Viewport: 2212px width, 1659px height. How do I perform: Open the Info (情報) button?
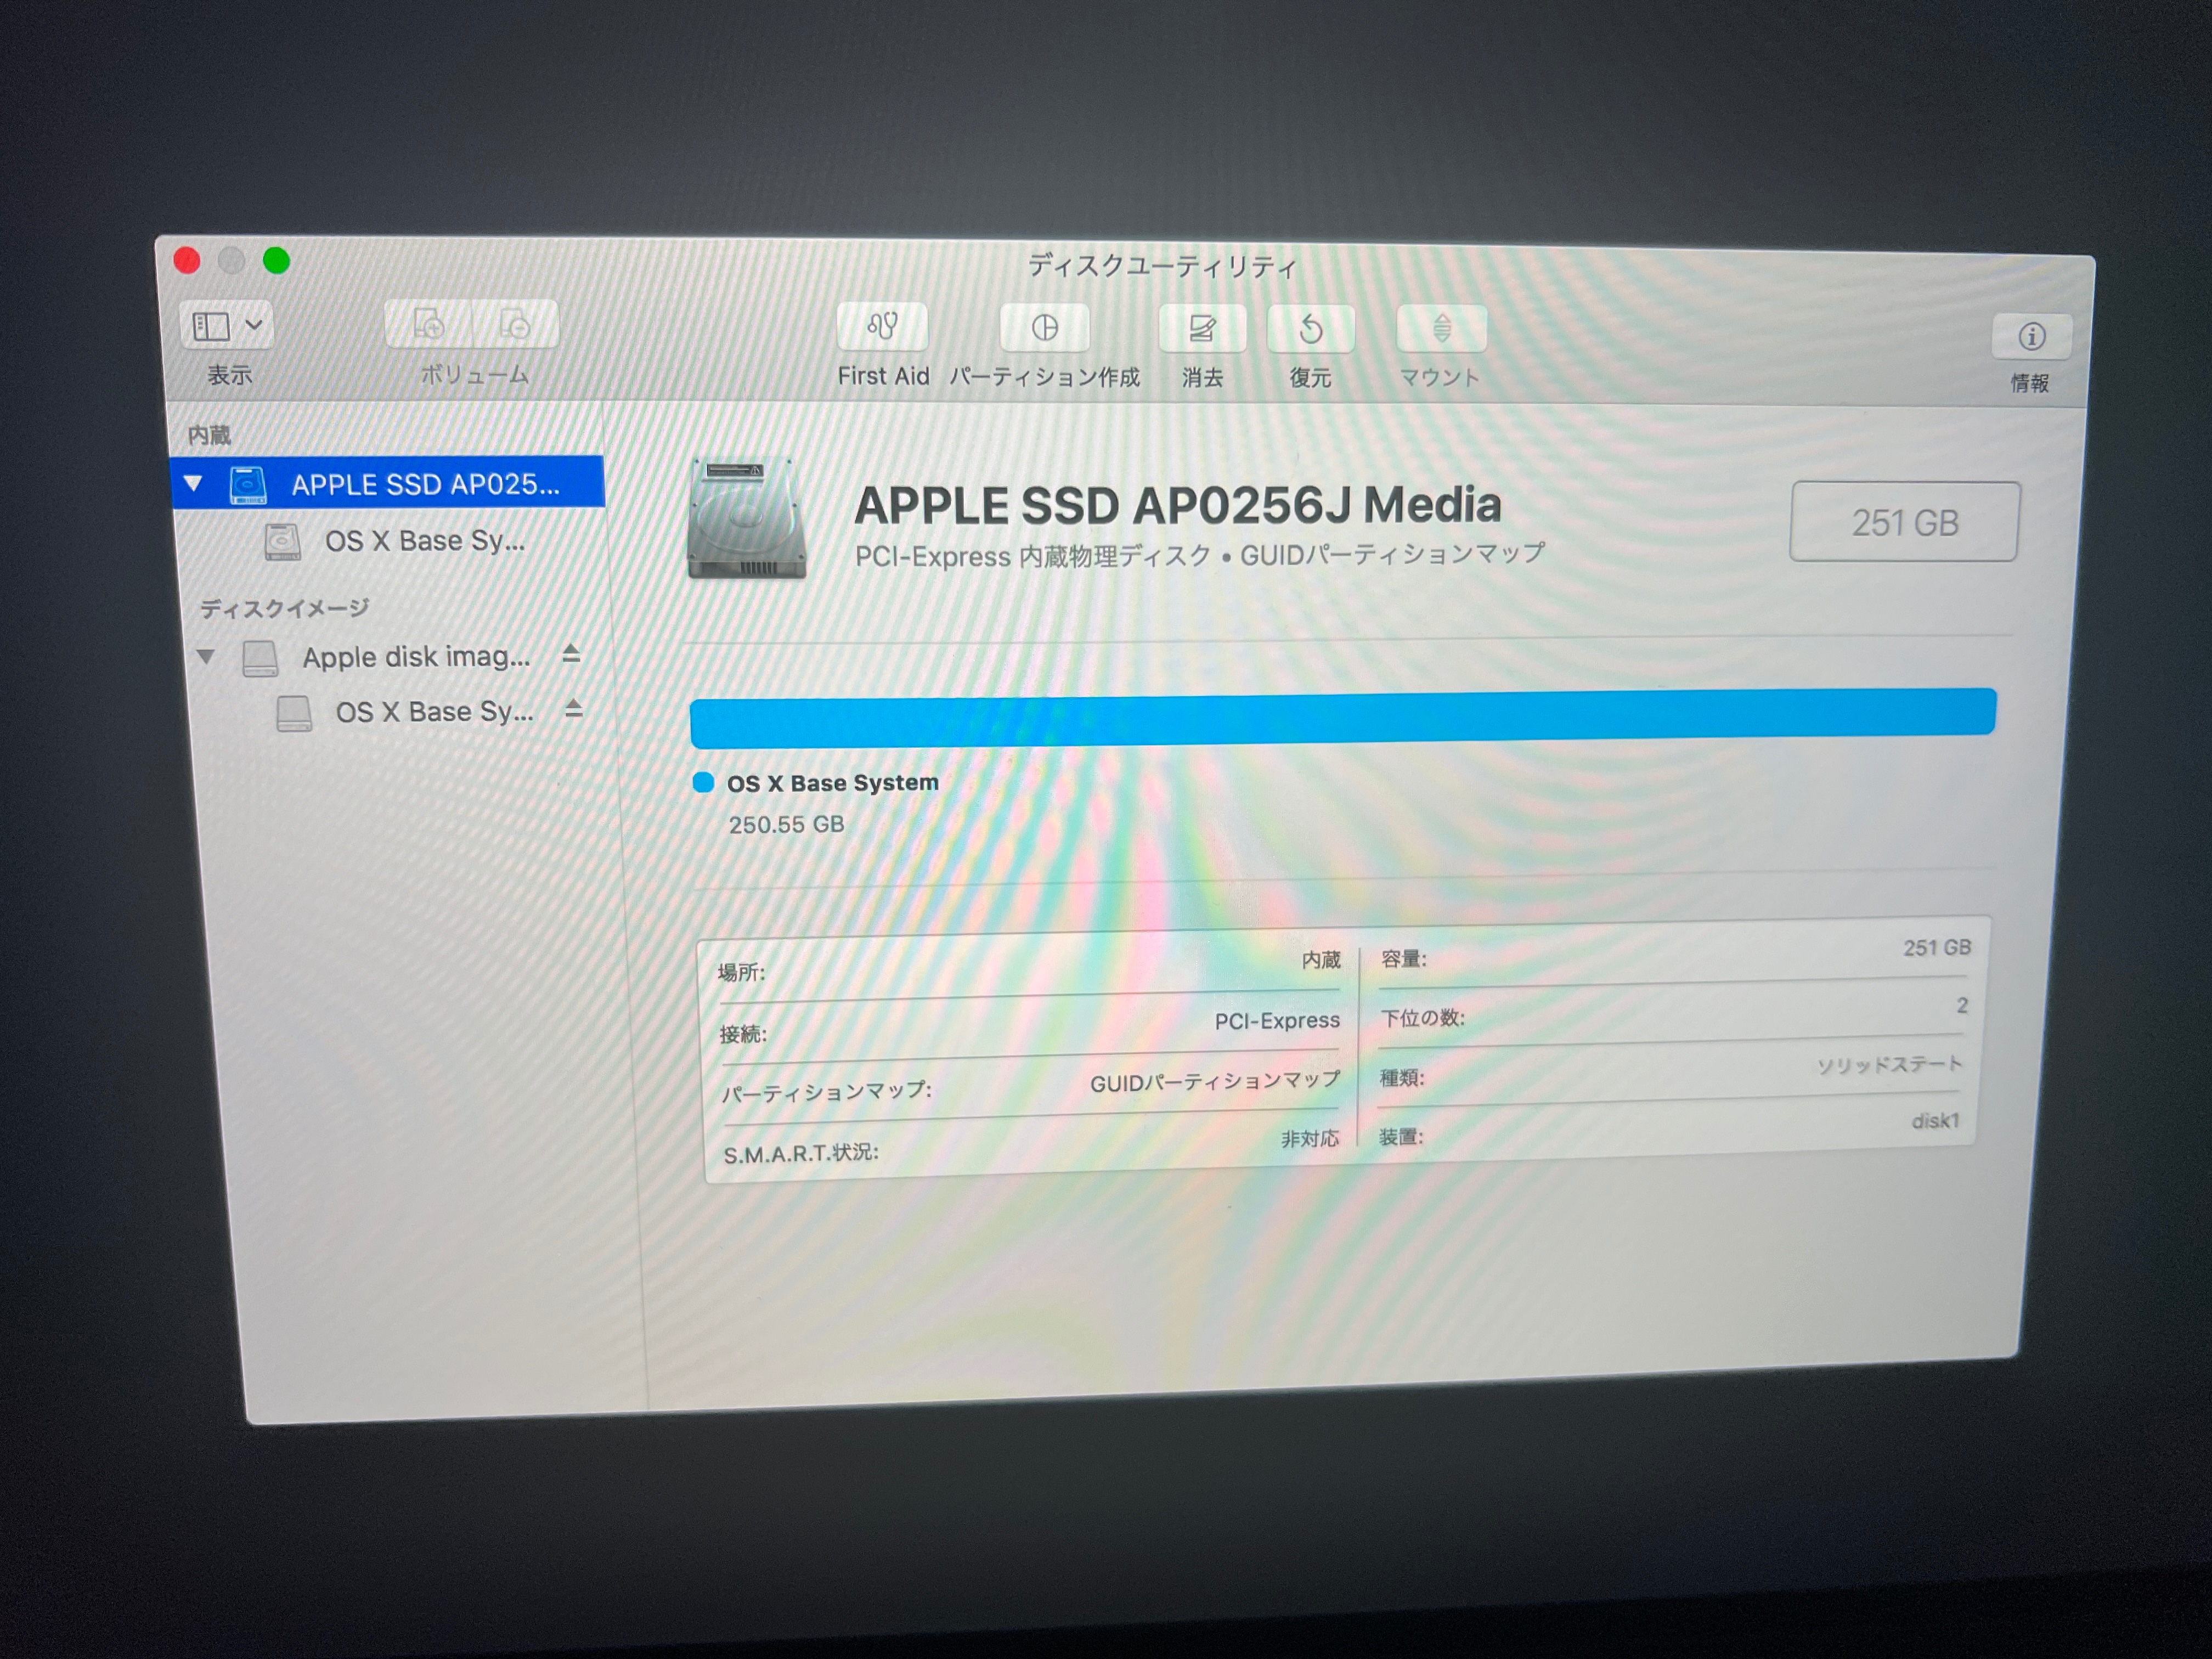click(2031, 336)
